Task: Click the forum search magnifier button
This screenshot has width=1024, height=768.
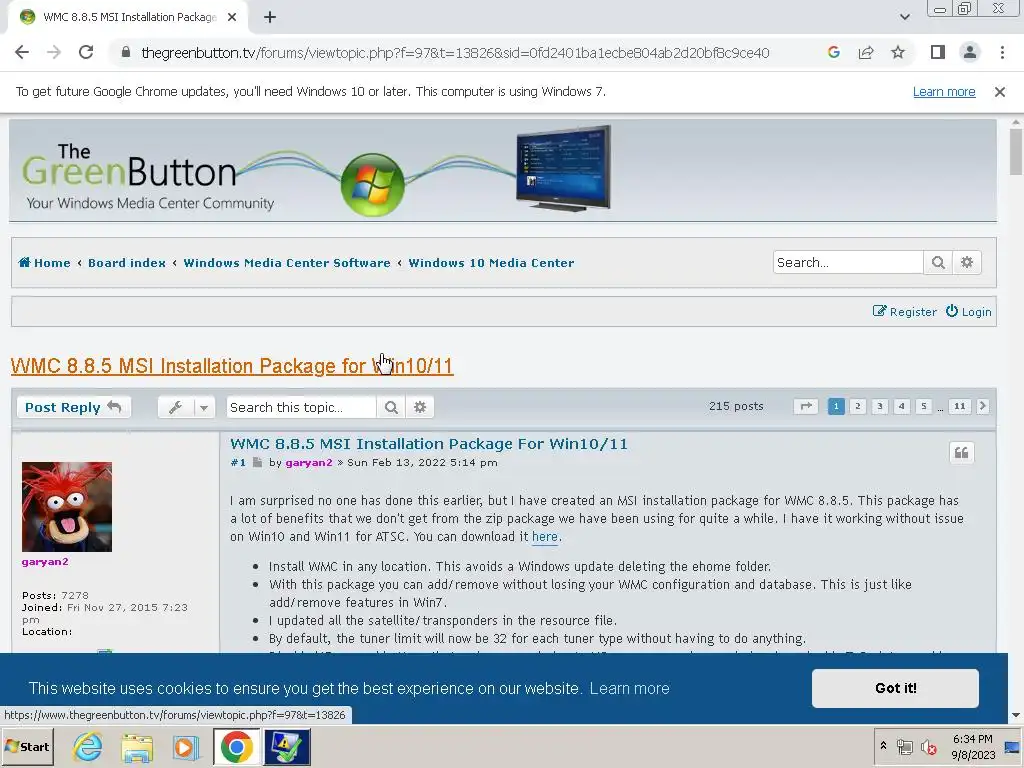Action: pyautogui.click(x=938, y=263)
